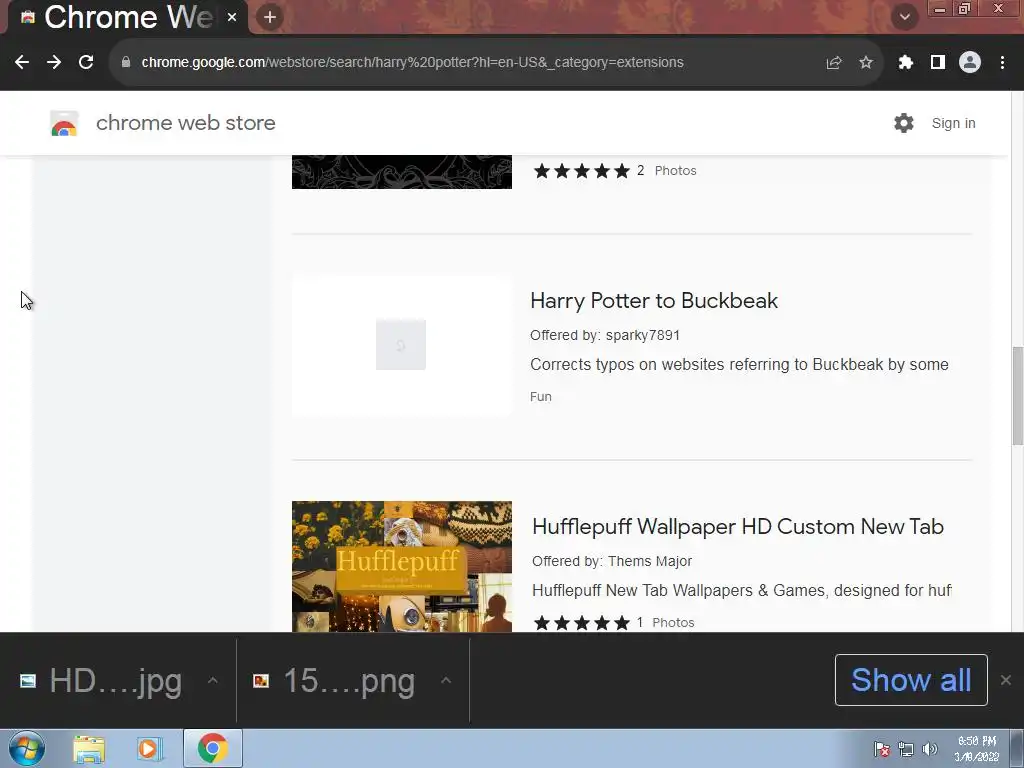Open the Action Center flag tray icon

(x=882, y=748)
